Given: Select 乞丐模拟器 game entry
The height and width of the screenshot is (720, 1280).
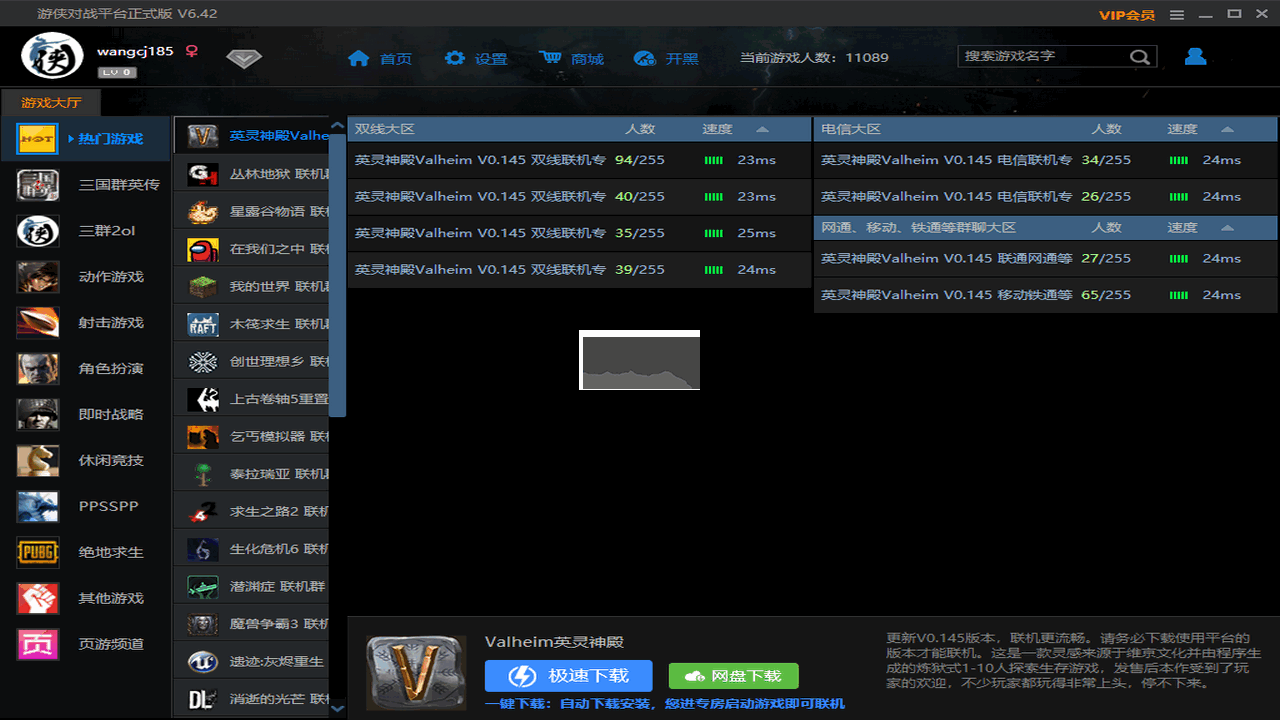Looking at the screenshot, I should [251, 437].
